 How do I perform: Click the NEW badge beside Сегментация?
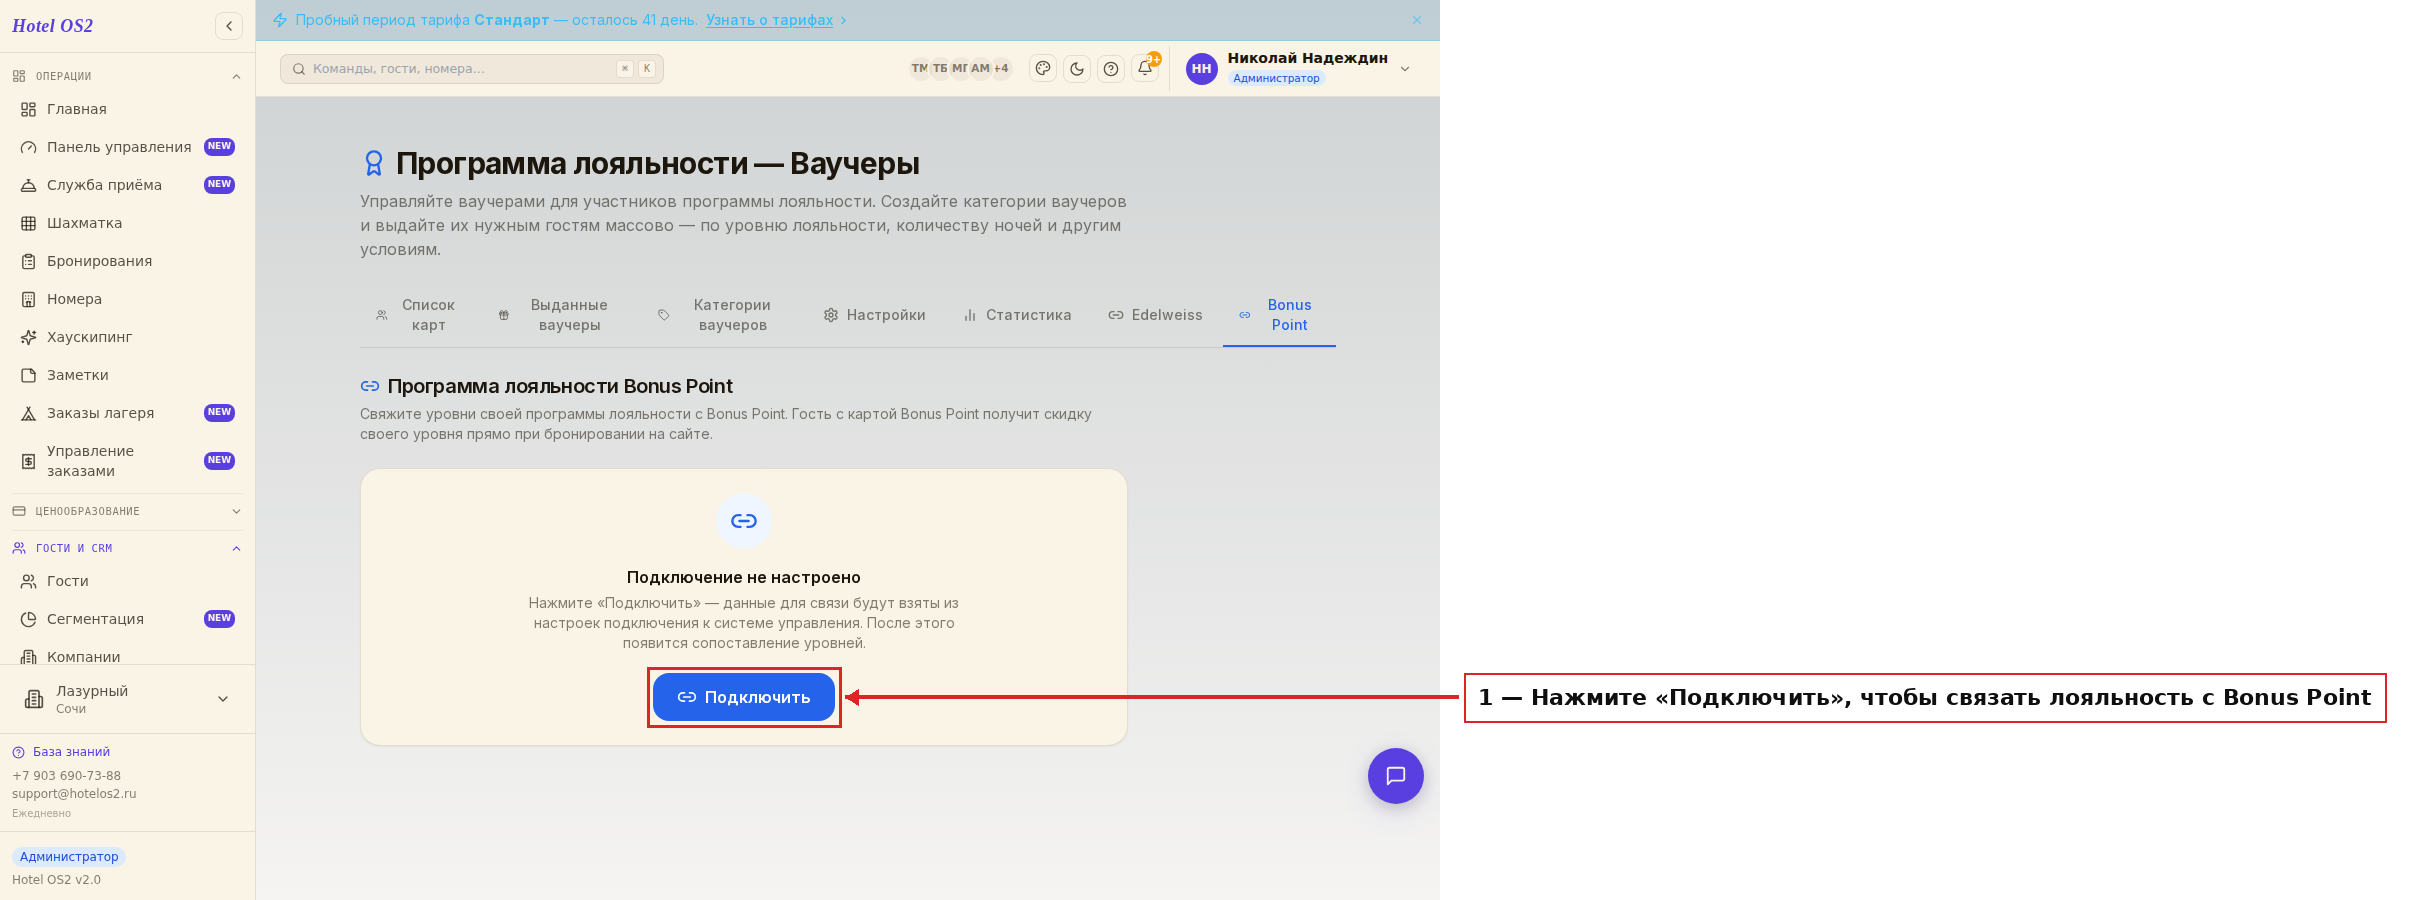pos(219,618)
